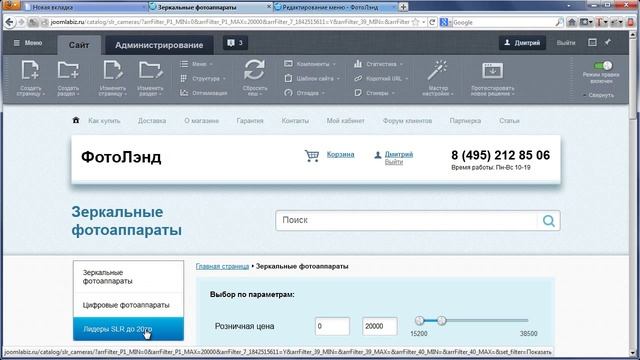The width and height of the screenshot is (640, 360).
Task: Switch to Новая вкладка browser tab
Action: [85, 7]
